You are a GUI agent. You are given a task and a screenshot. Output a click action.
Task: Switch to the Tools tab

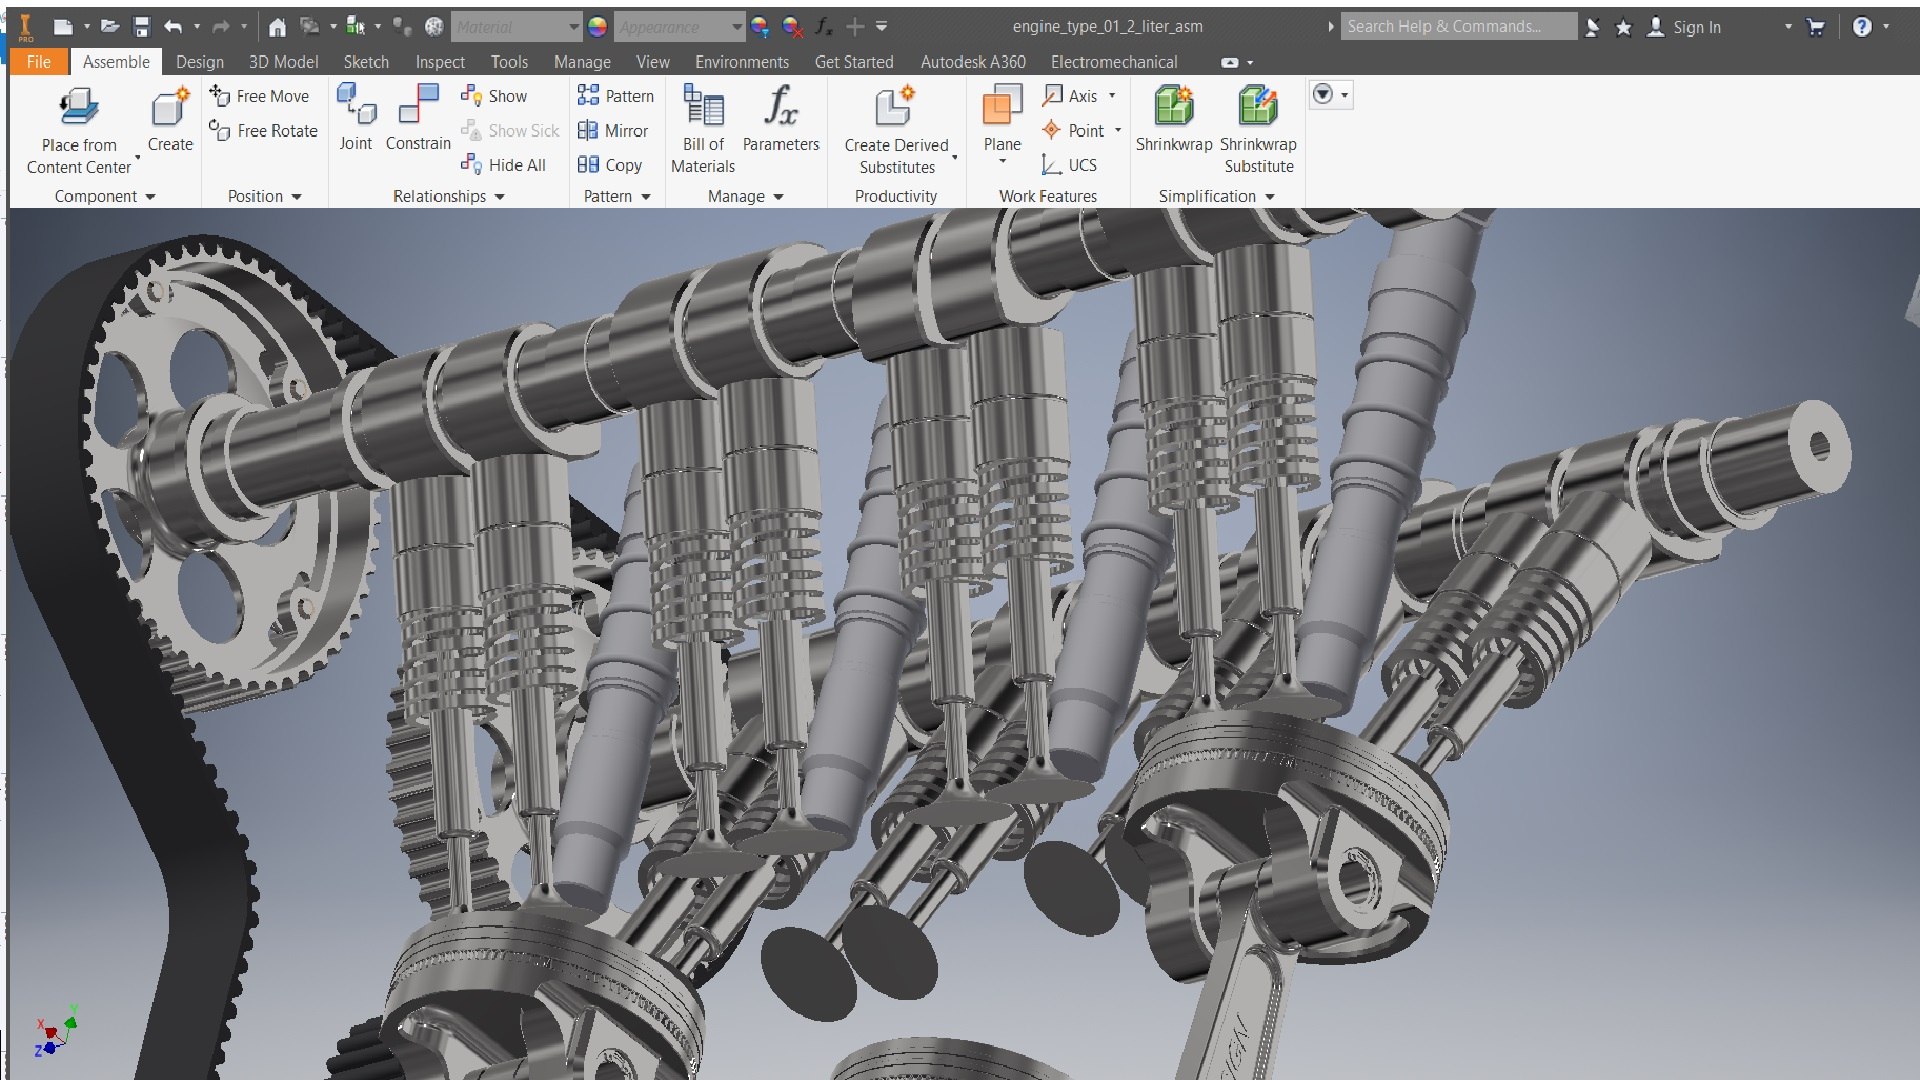pyautogui.click(x=509, y=62)
